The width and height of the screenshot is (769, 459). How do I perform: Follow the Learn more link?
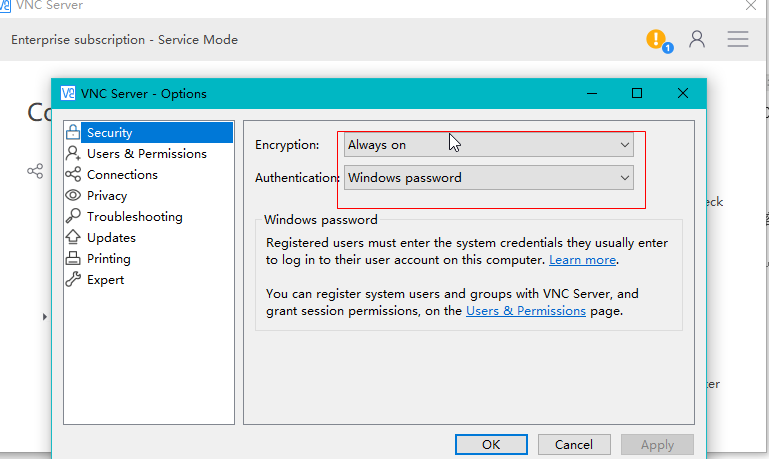click(582, 260)
